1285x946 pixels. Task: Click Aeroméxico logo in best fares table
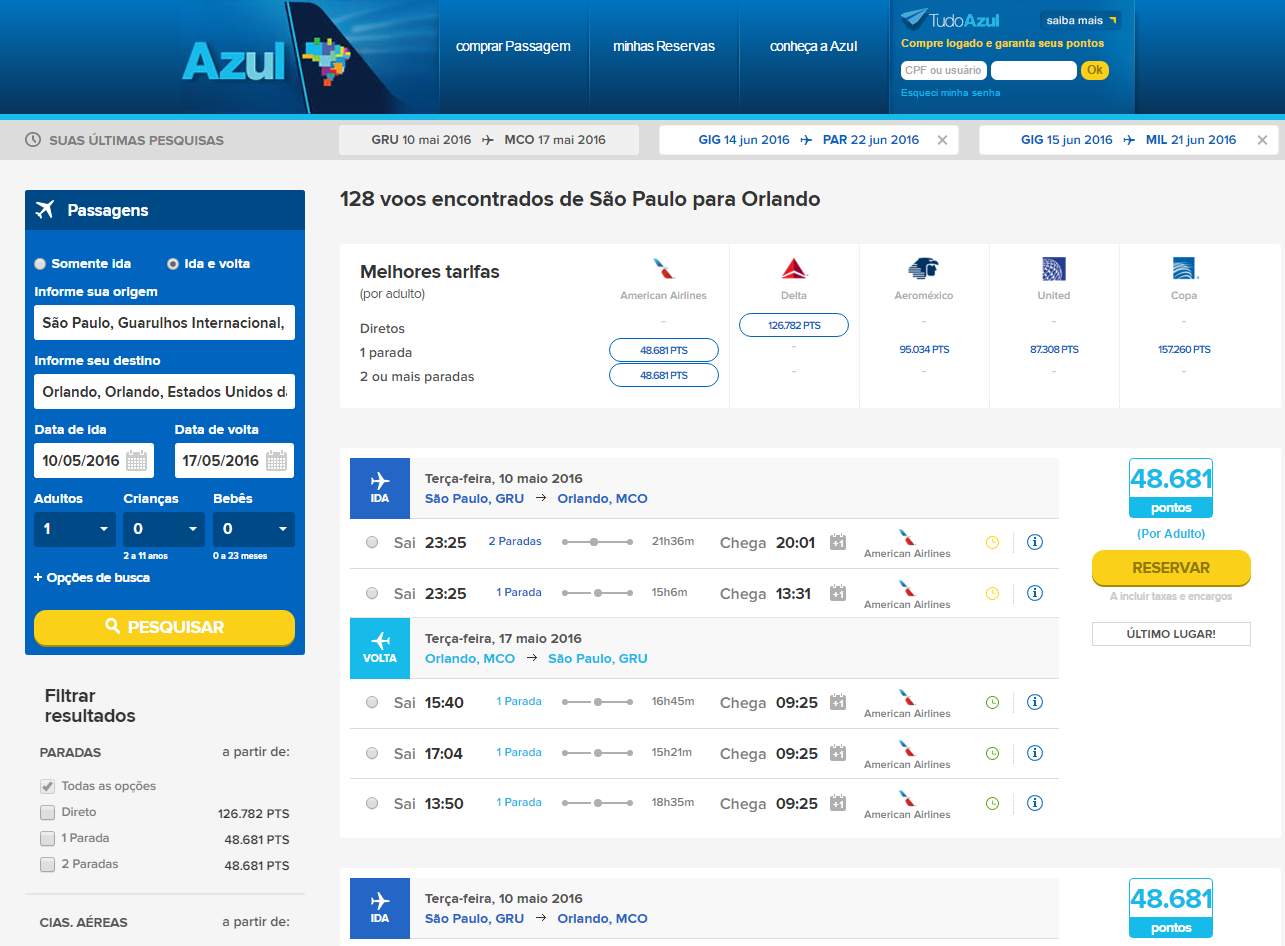[x=923, y=268]
